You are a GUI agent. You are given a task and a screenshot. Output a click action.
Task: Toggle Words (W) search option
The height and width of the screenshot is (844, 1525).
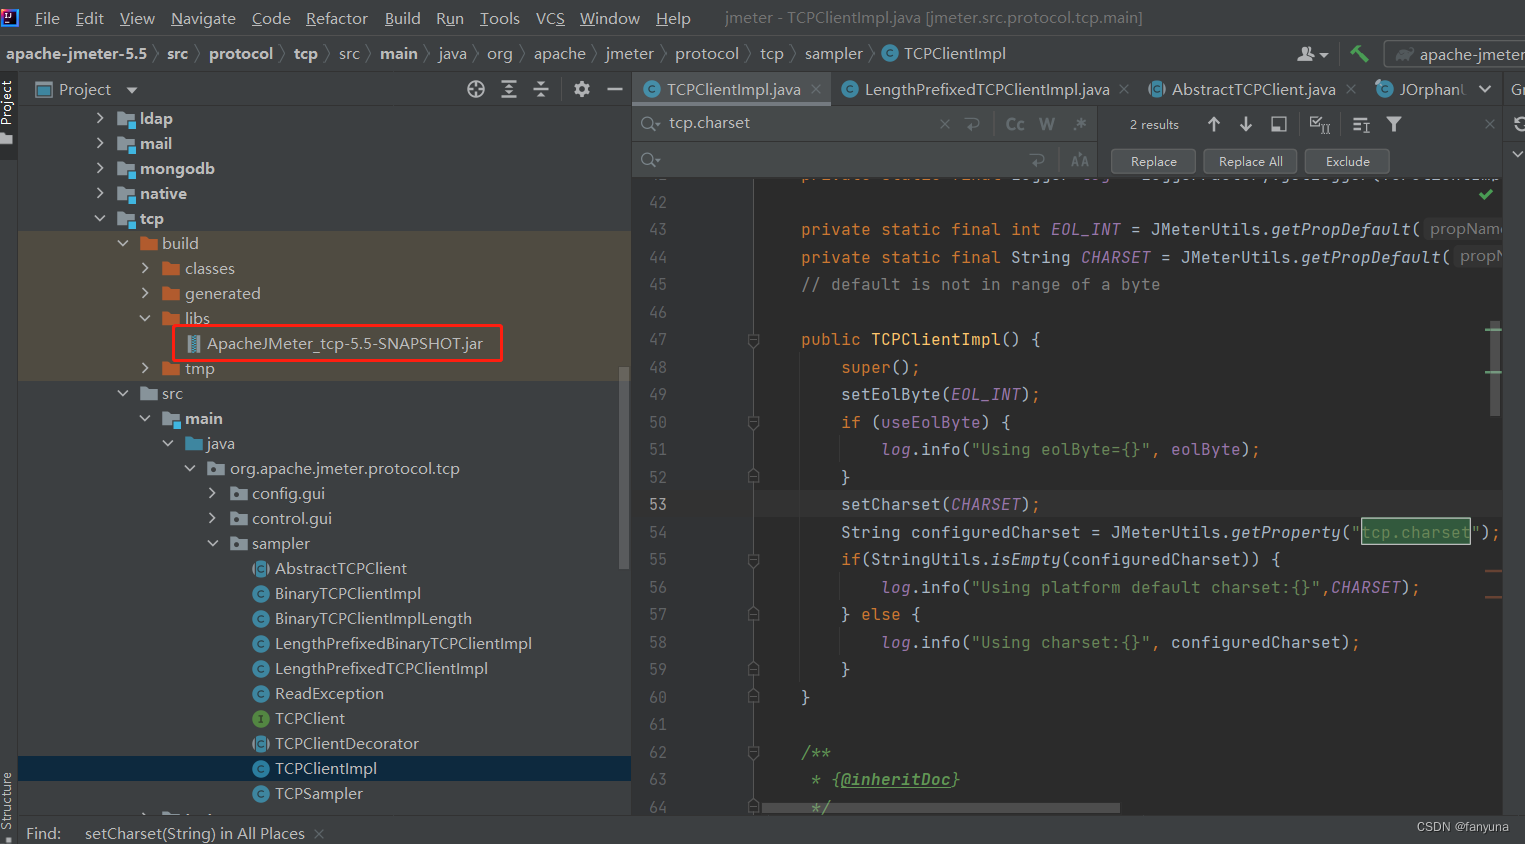[x=1047, y=124]
